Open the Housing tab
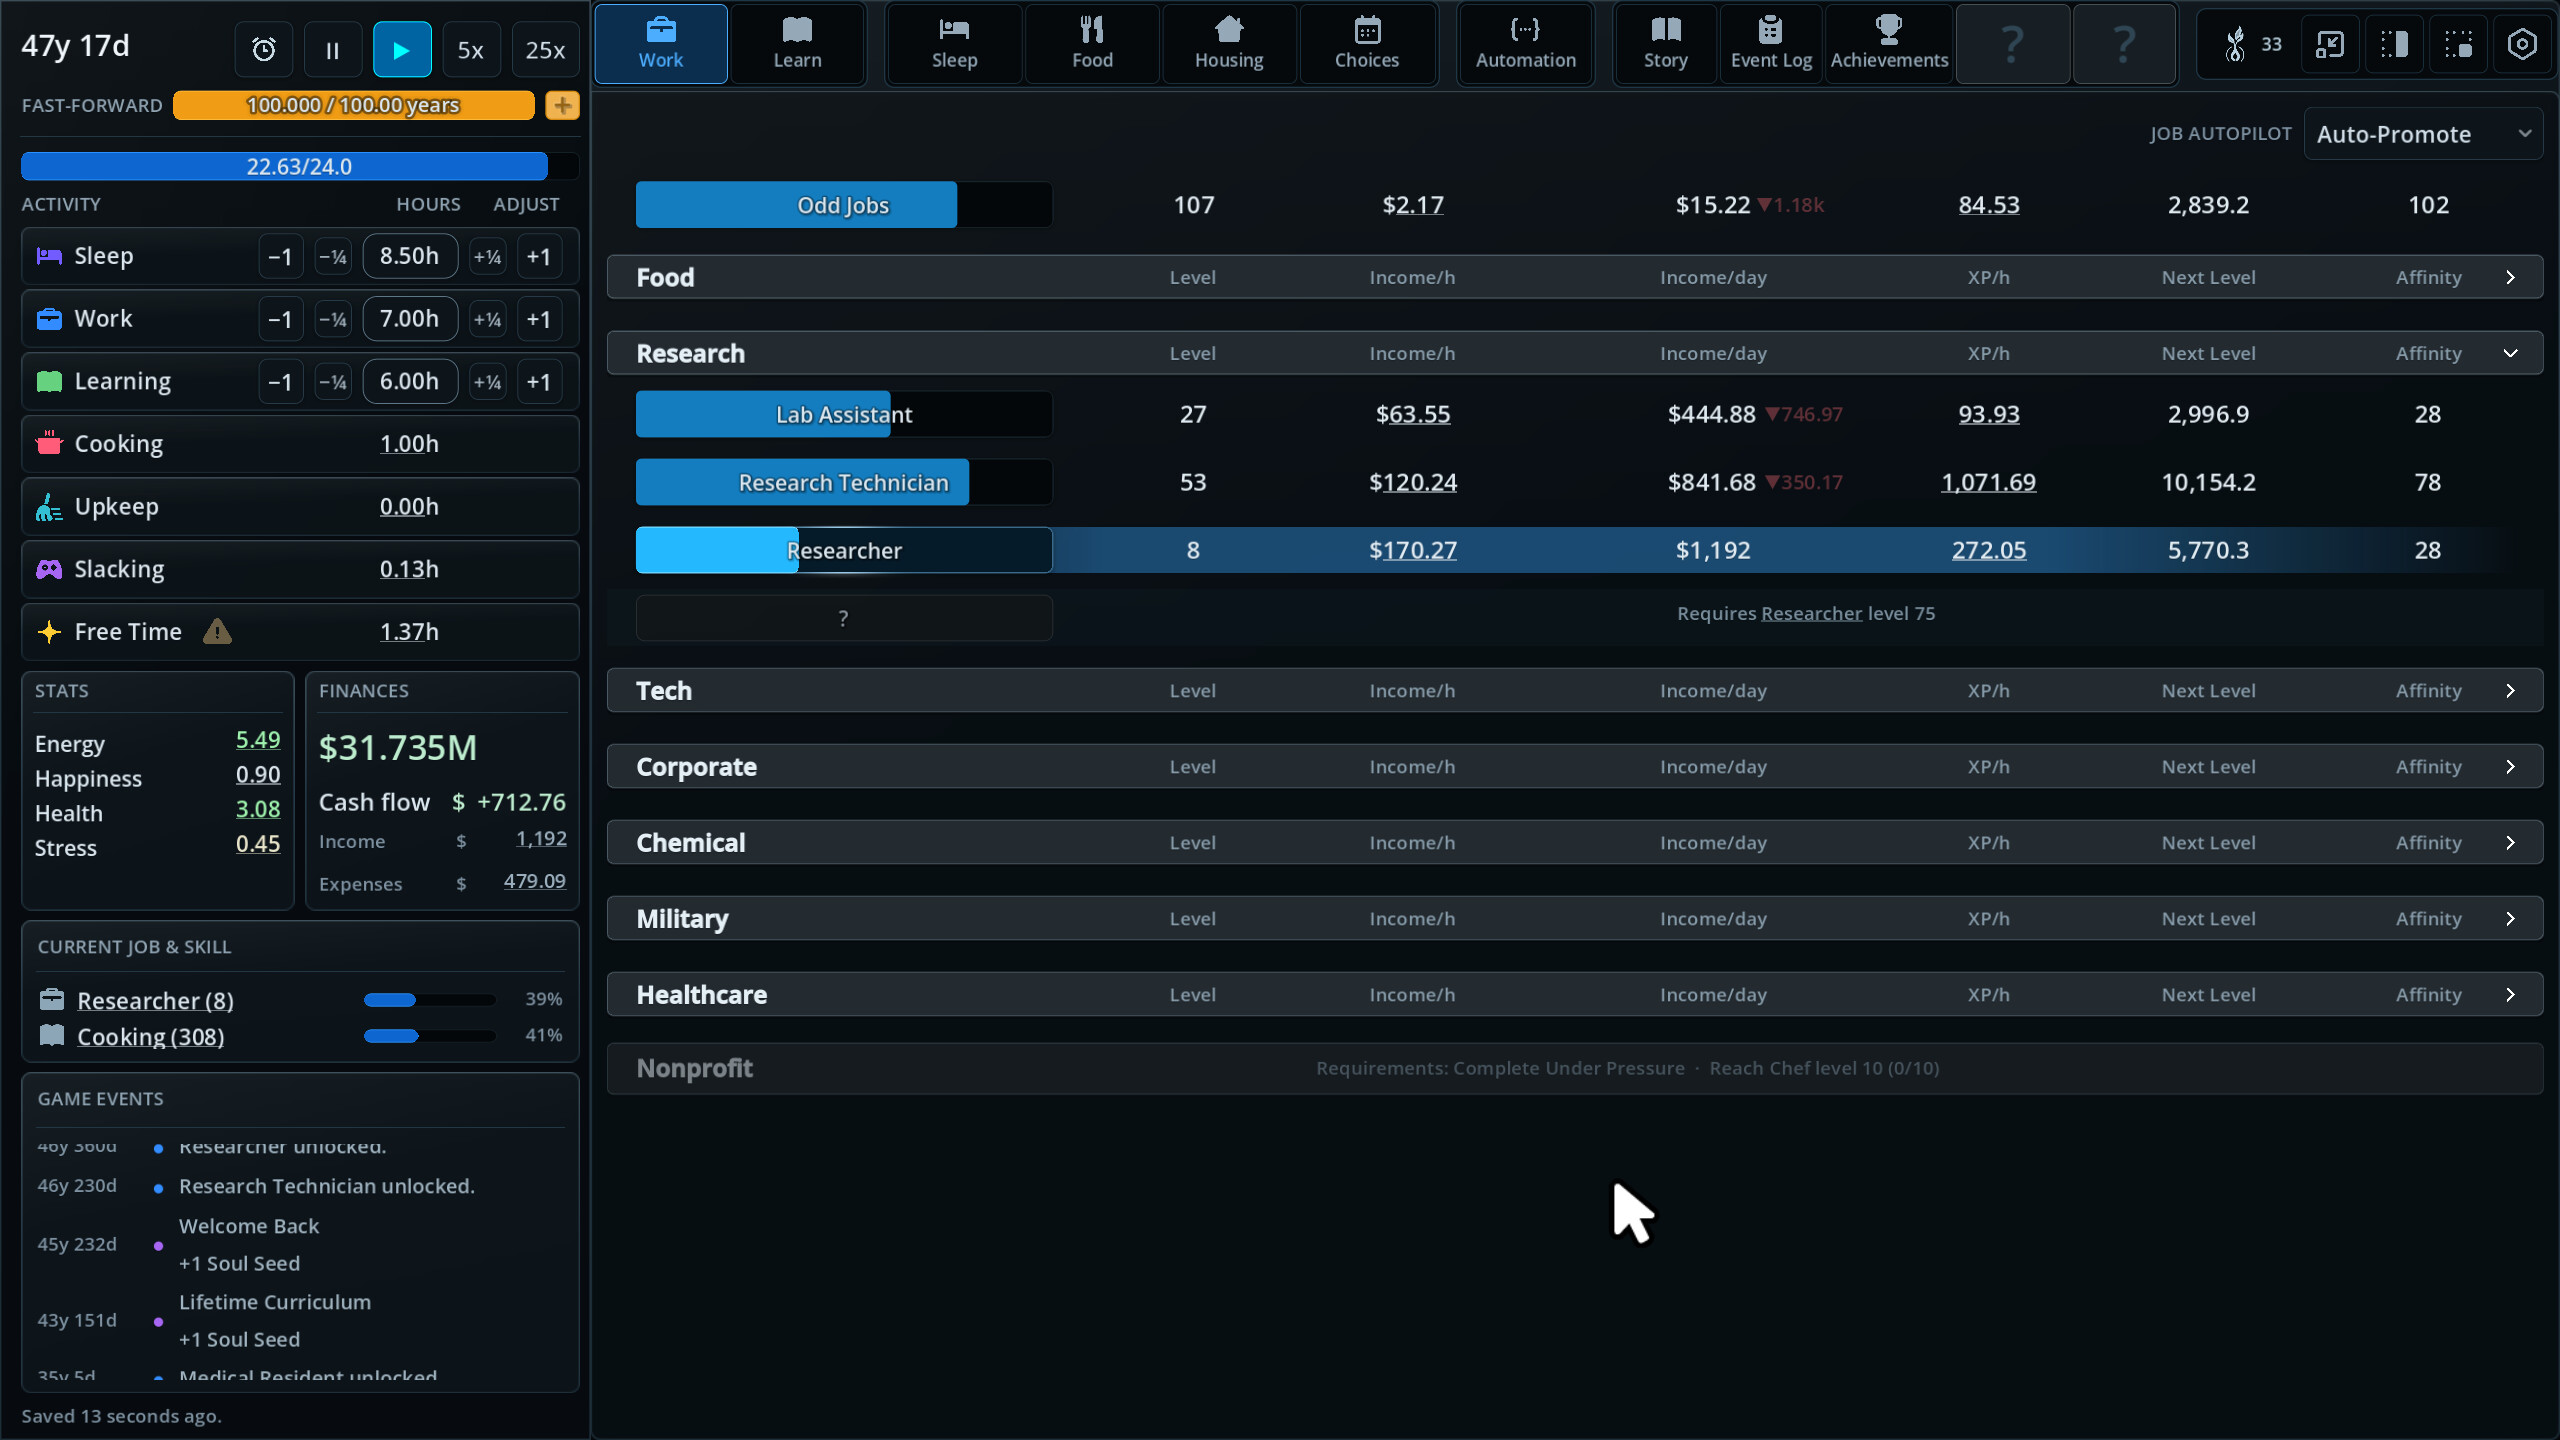The height and width of the screenshot is (1440, 2560). tap(1229, 44)
